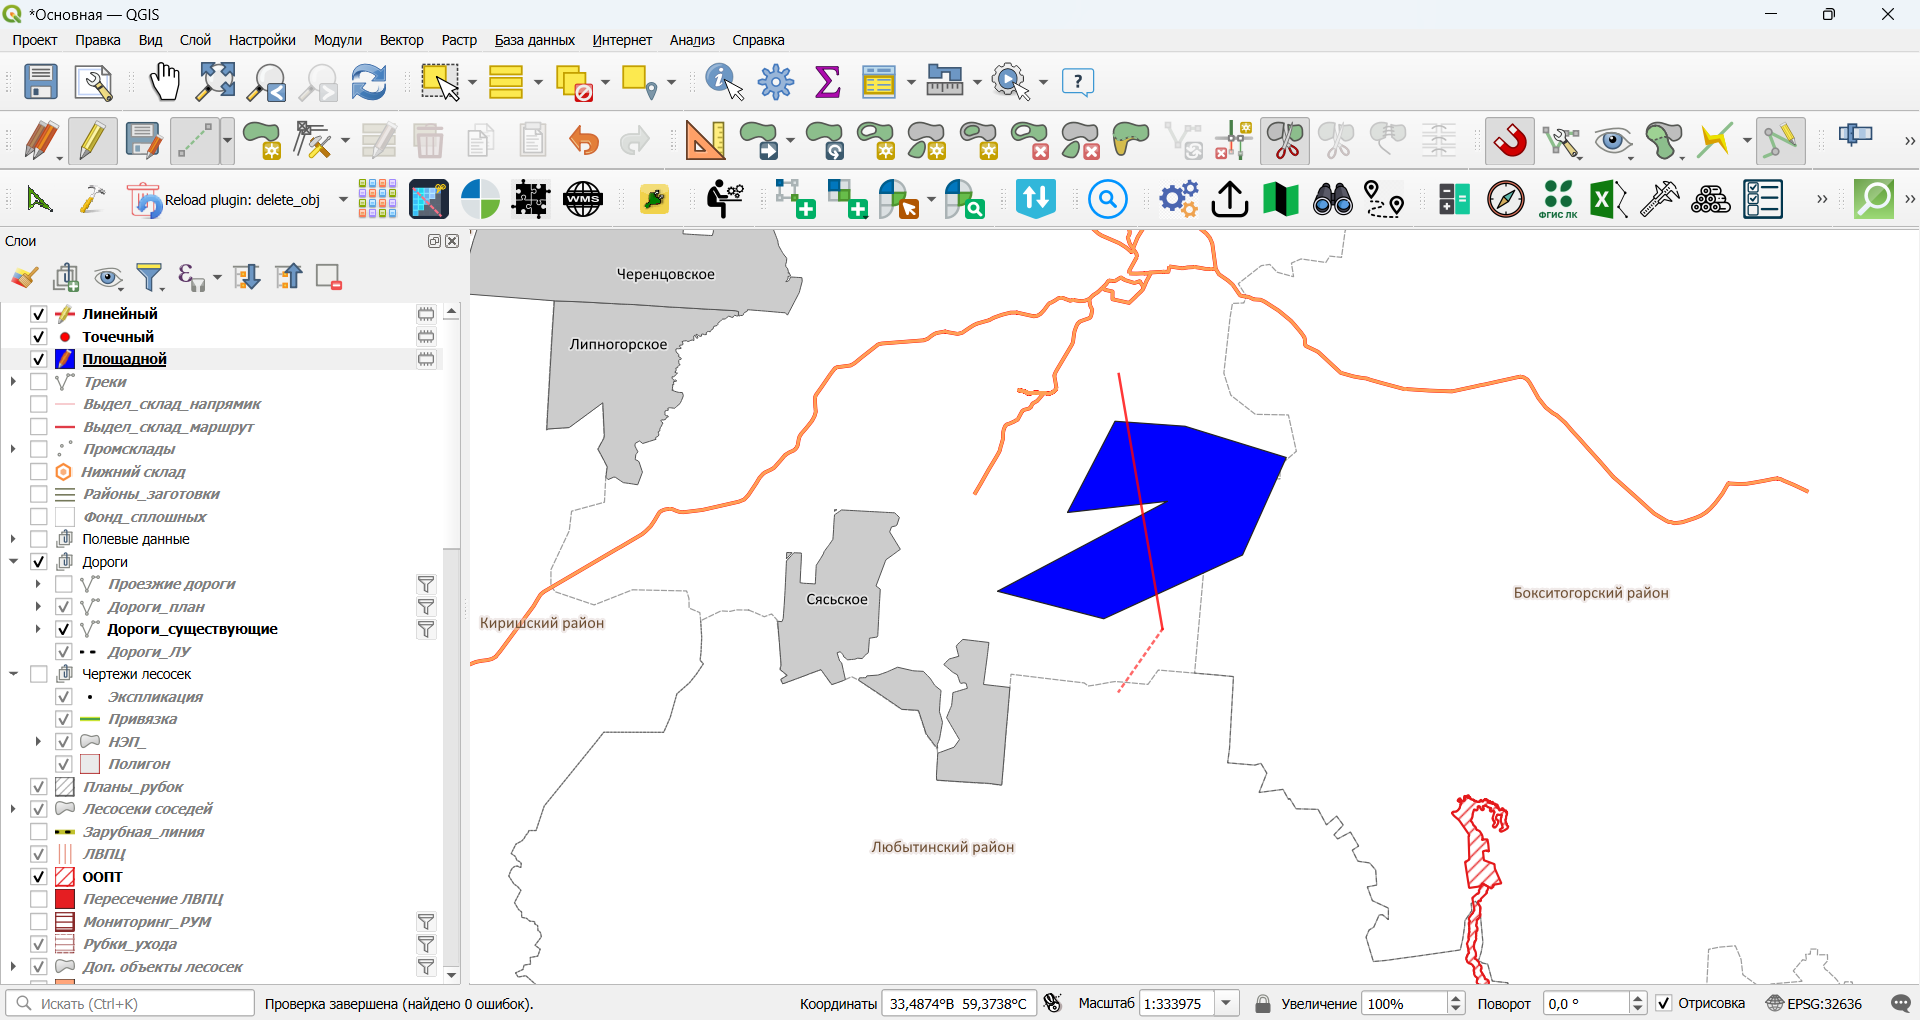
Task: Open the filter legend funnel icon
Action: pos(150,277)
